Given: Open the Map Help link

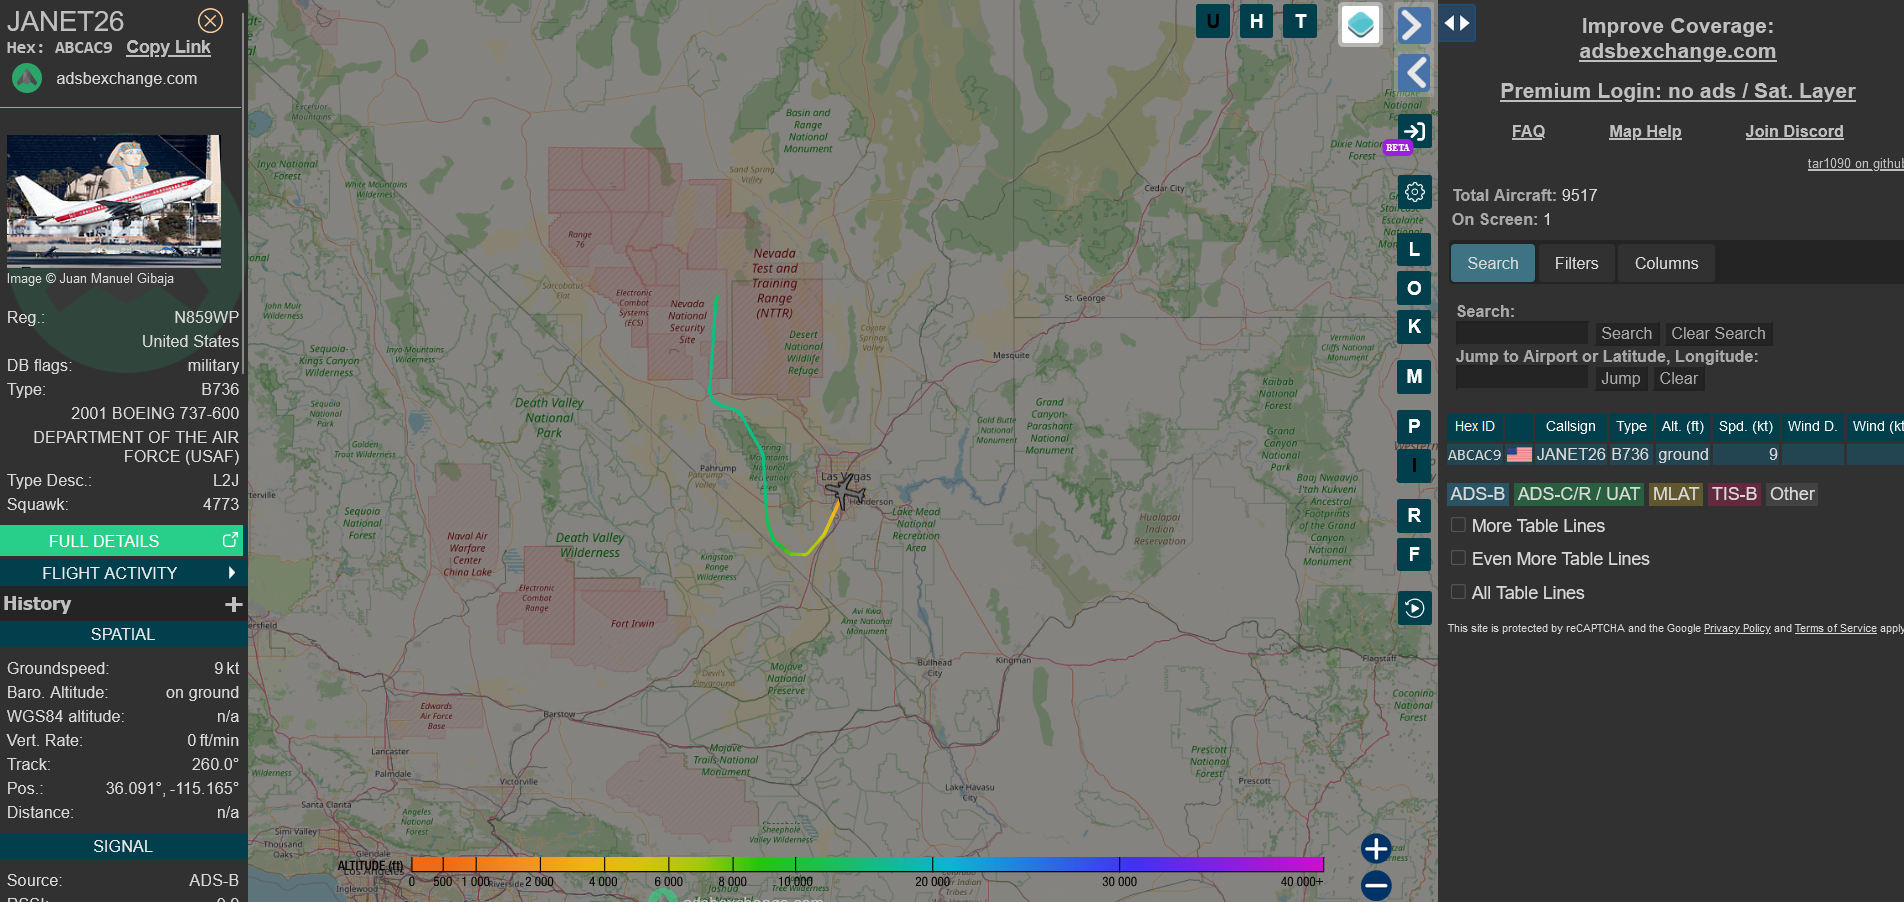Looking at the screenshot, I should (x=1645, y=131).
